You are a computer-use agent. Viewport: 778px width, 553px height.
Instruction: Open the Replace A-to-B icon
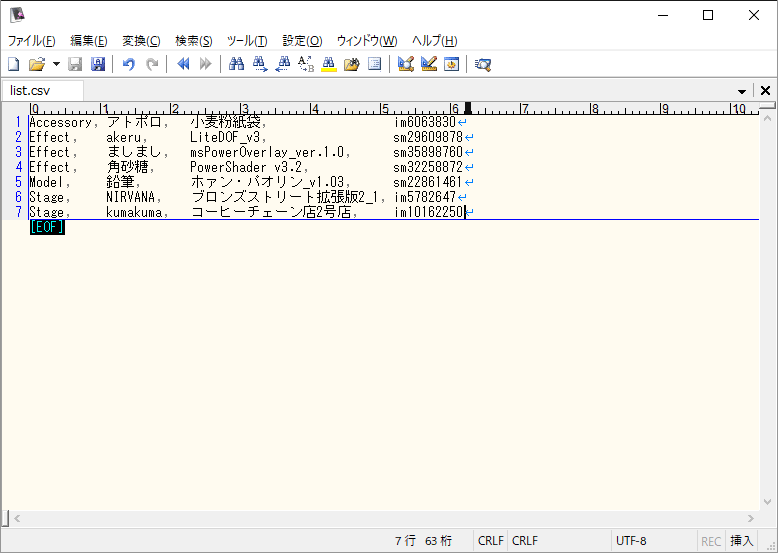pyautogui.click(x=306, y=64)
